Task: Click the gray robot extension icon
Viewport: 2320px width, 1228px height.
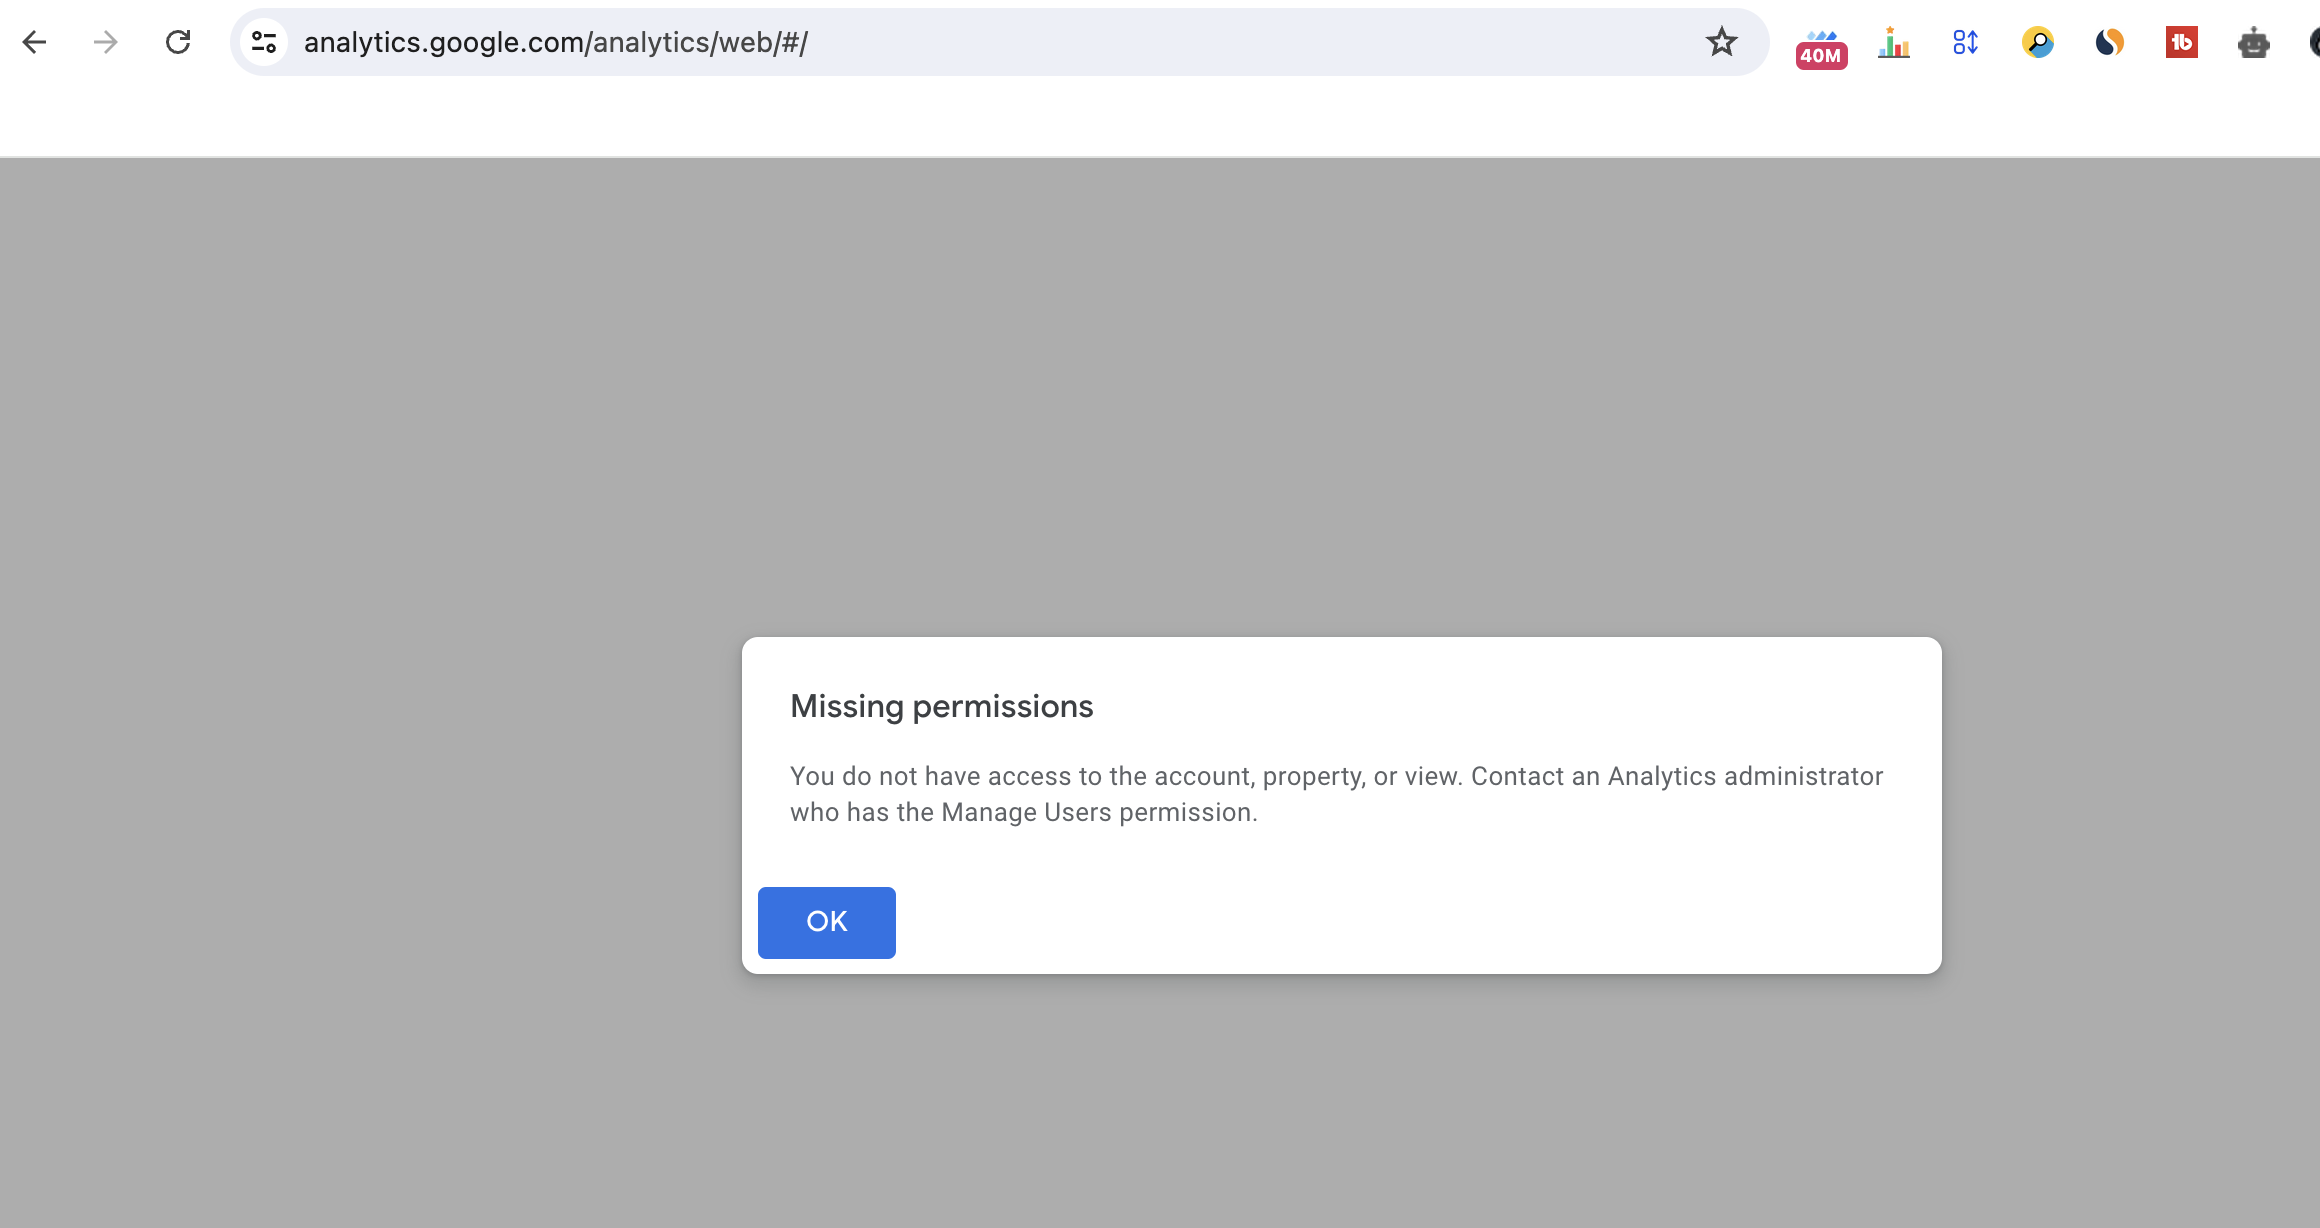Action: pos(2253,43)
